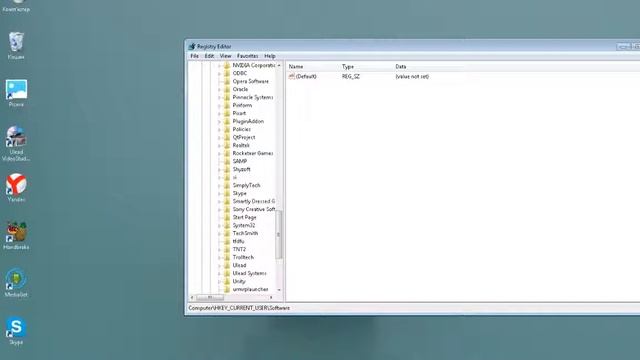Open the Recycle Bin desktop icon
The height and width of the screenshot is (360, 640).
click(x=16, y=42)
